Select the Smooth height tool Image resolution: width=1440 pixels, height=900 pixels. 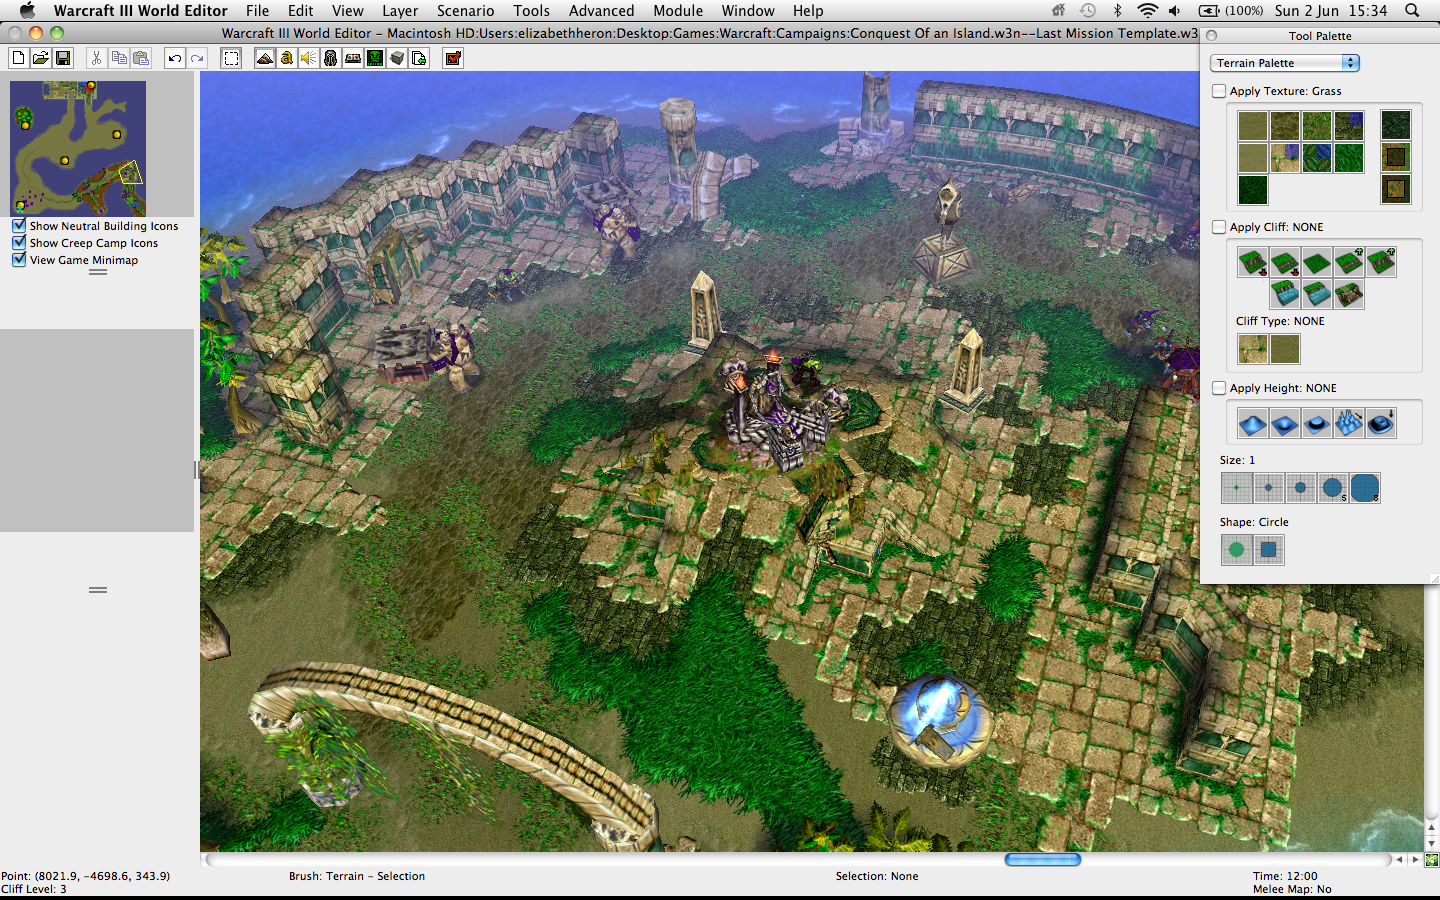coord(1381,423)
